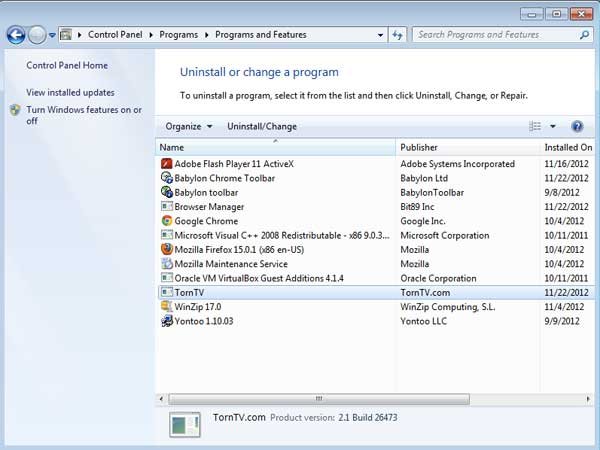Screen dimensions: 600x450
Task: Select Mozilla Firefox 15.0.1 entry
Action: click(x=239, y=249)
